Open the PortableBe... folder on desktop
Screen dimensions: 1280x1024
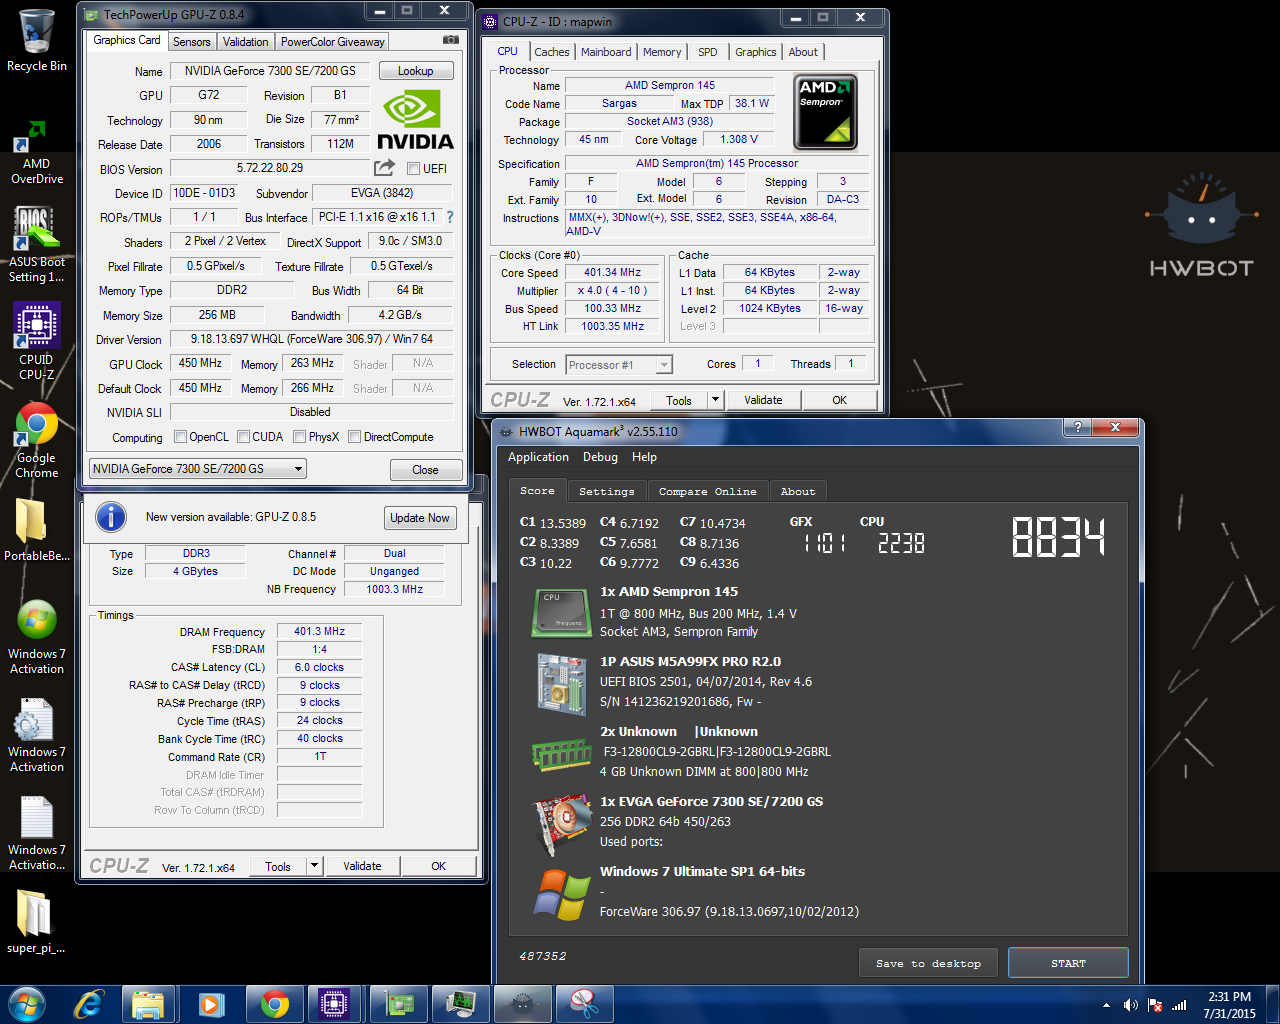[37, 530]
